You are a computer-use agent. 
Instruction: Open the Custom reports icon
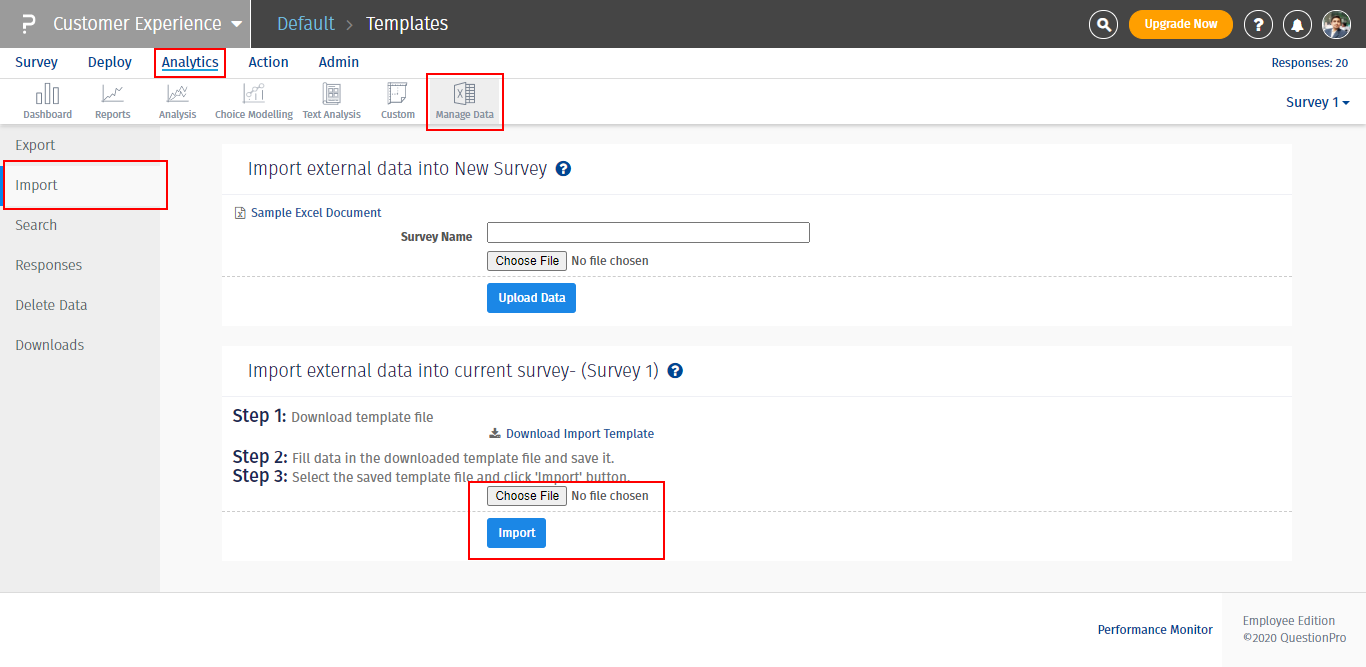(397, 96)
